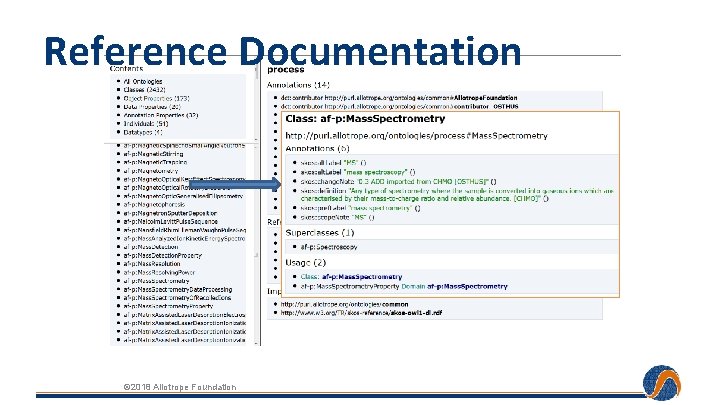
Task: Open the Object Properties (173) link
Action: pos(156,98)
